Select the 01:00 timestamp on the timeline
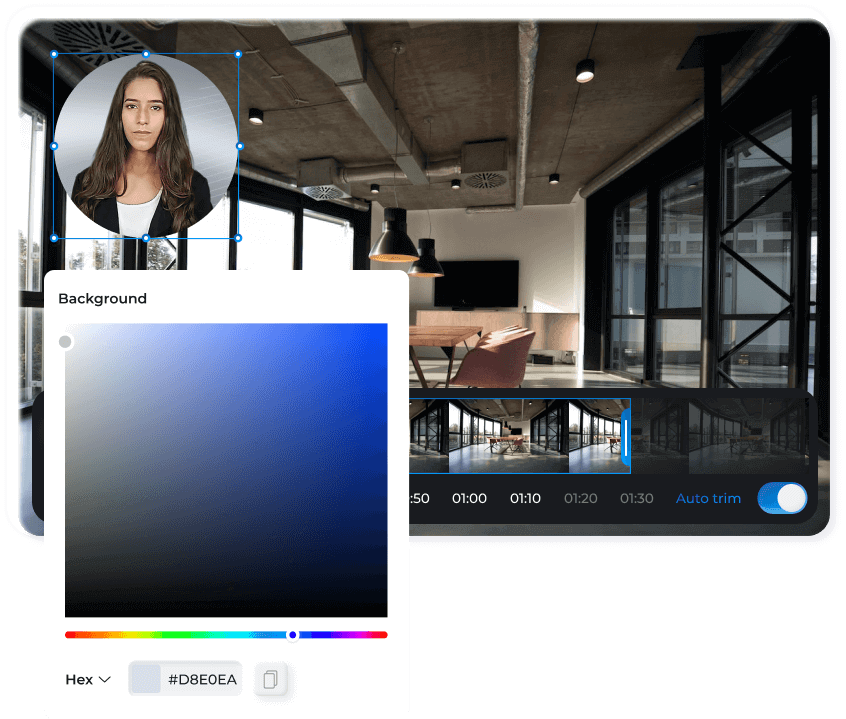 click(x=469, y=498)
